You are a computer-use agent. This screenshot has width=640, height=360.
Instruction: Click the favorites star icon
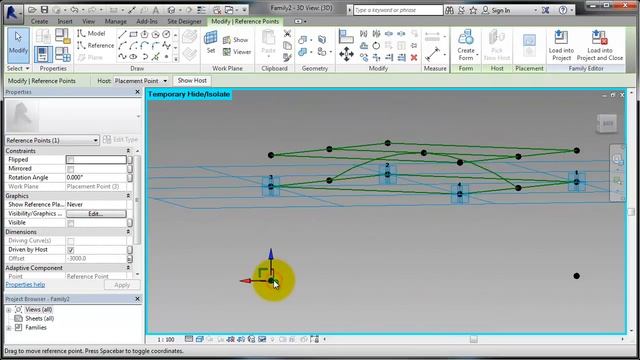[x=473, y=10]
